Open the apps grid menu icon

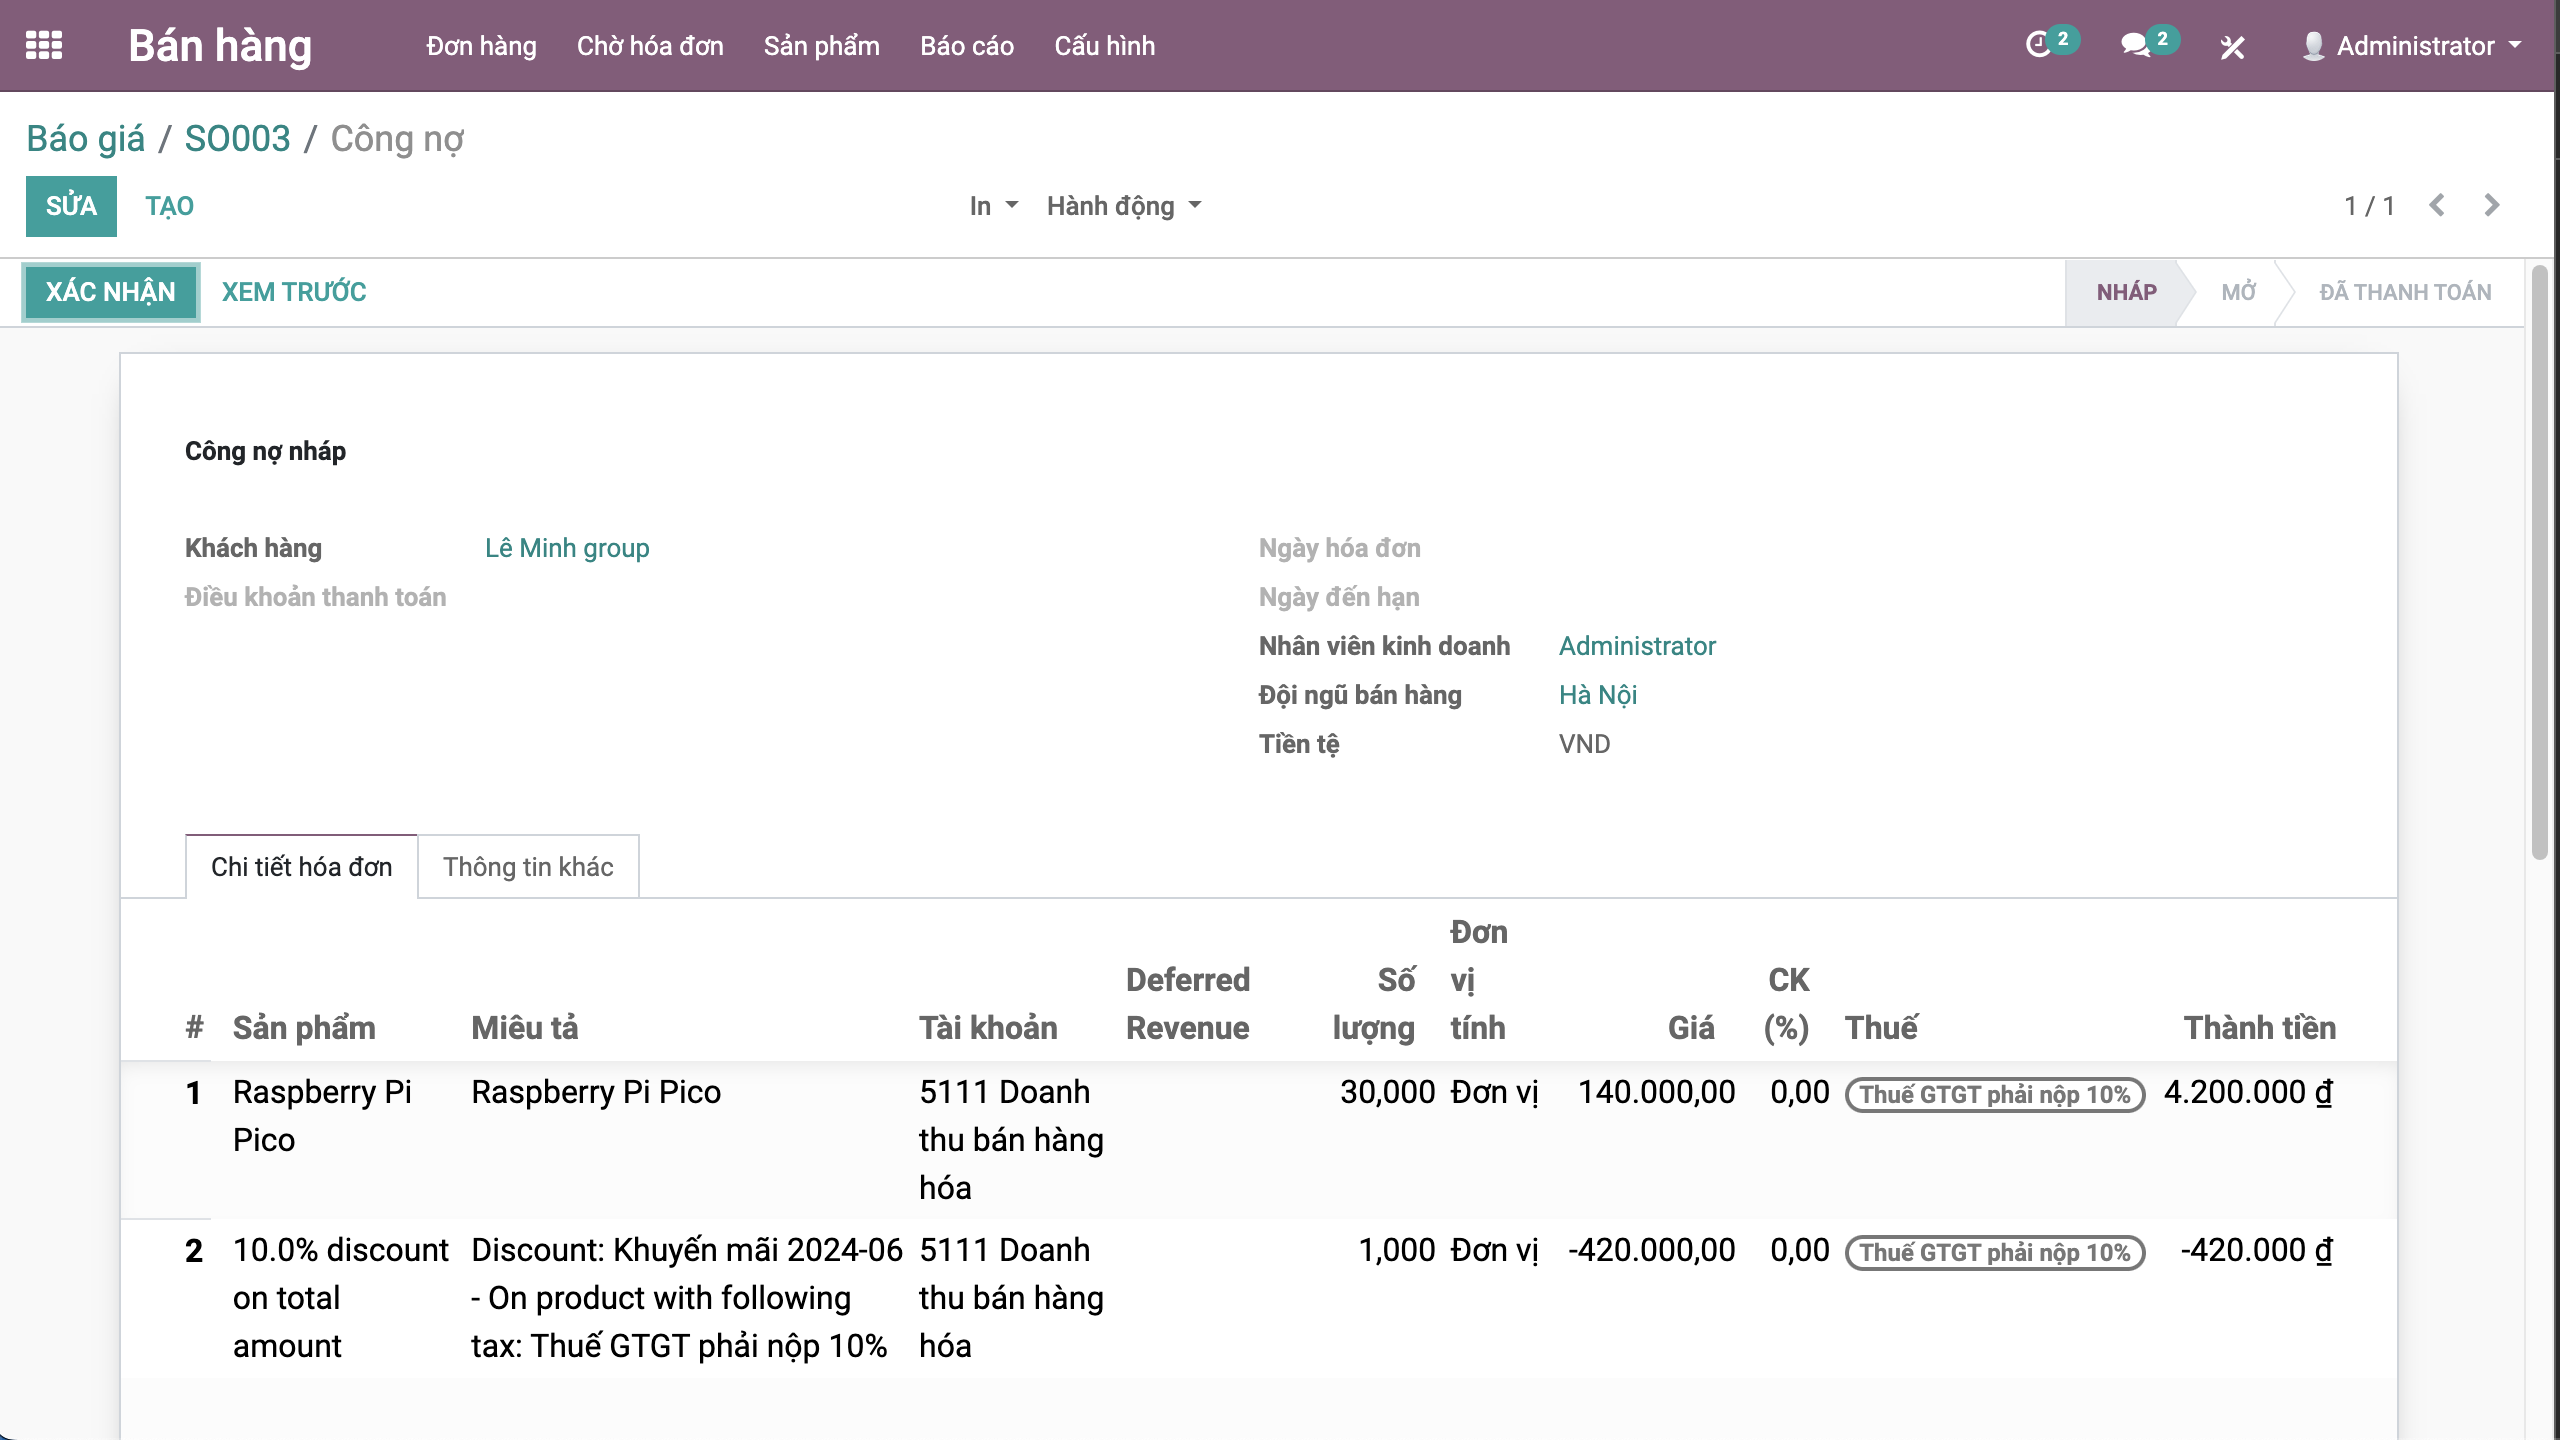click(44, 46)
